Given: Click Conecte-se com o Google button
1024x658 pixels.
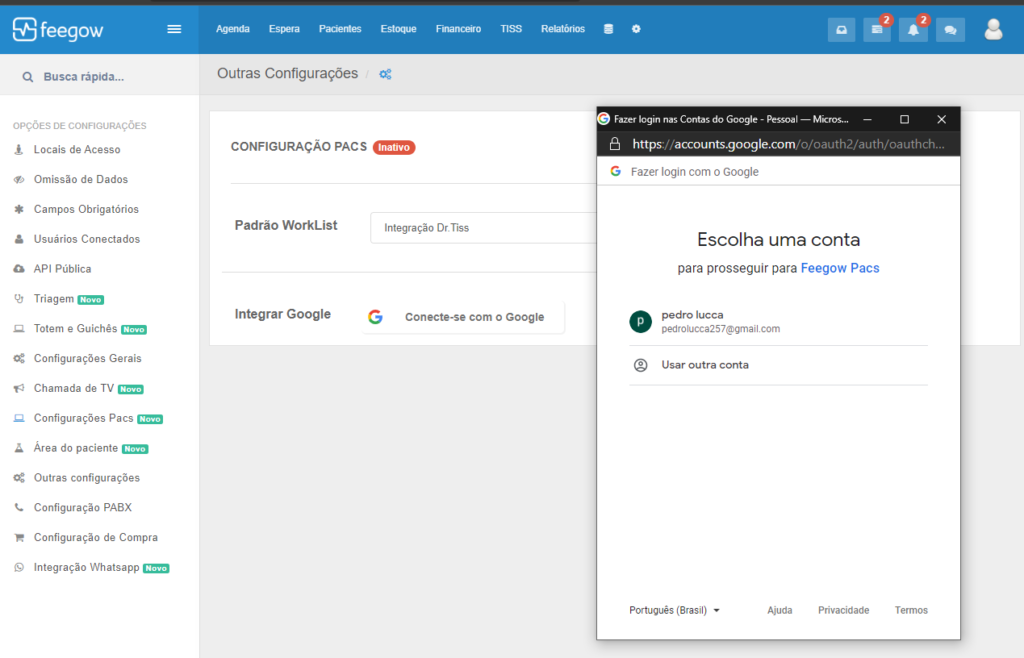Looking at the screenshot, I should pyautogui.click(x=463, y=317).
